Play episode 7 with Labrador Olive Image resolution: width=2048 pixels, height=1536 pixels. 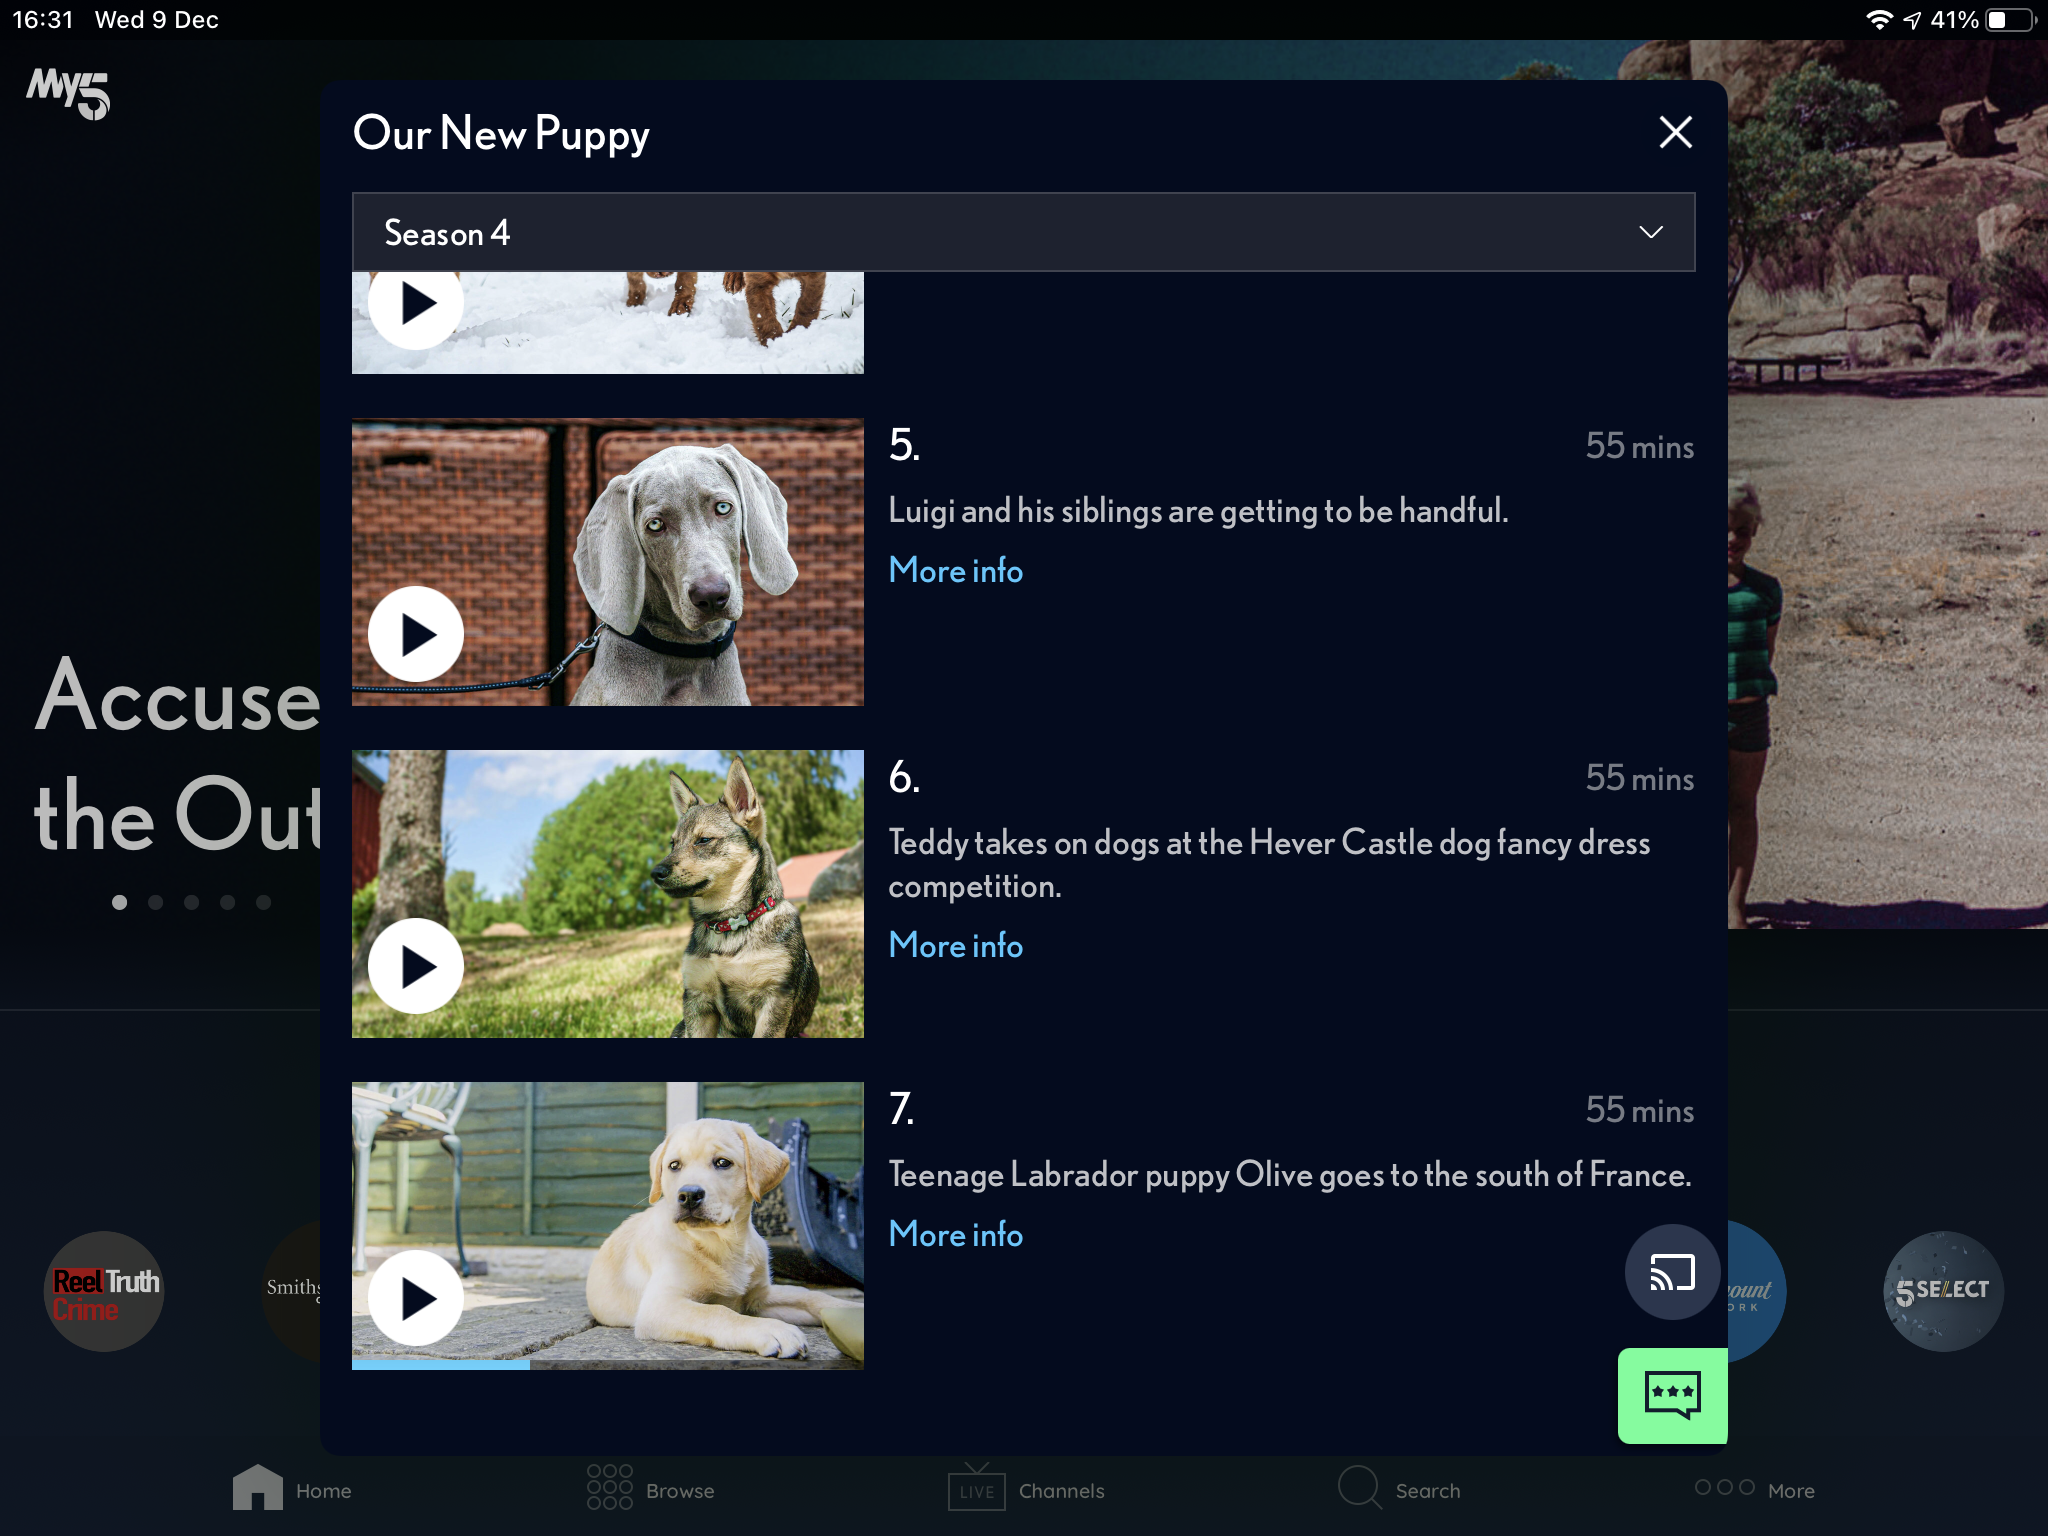coord(416,1298)
